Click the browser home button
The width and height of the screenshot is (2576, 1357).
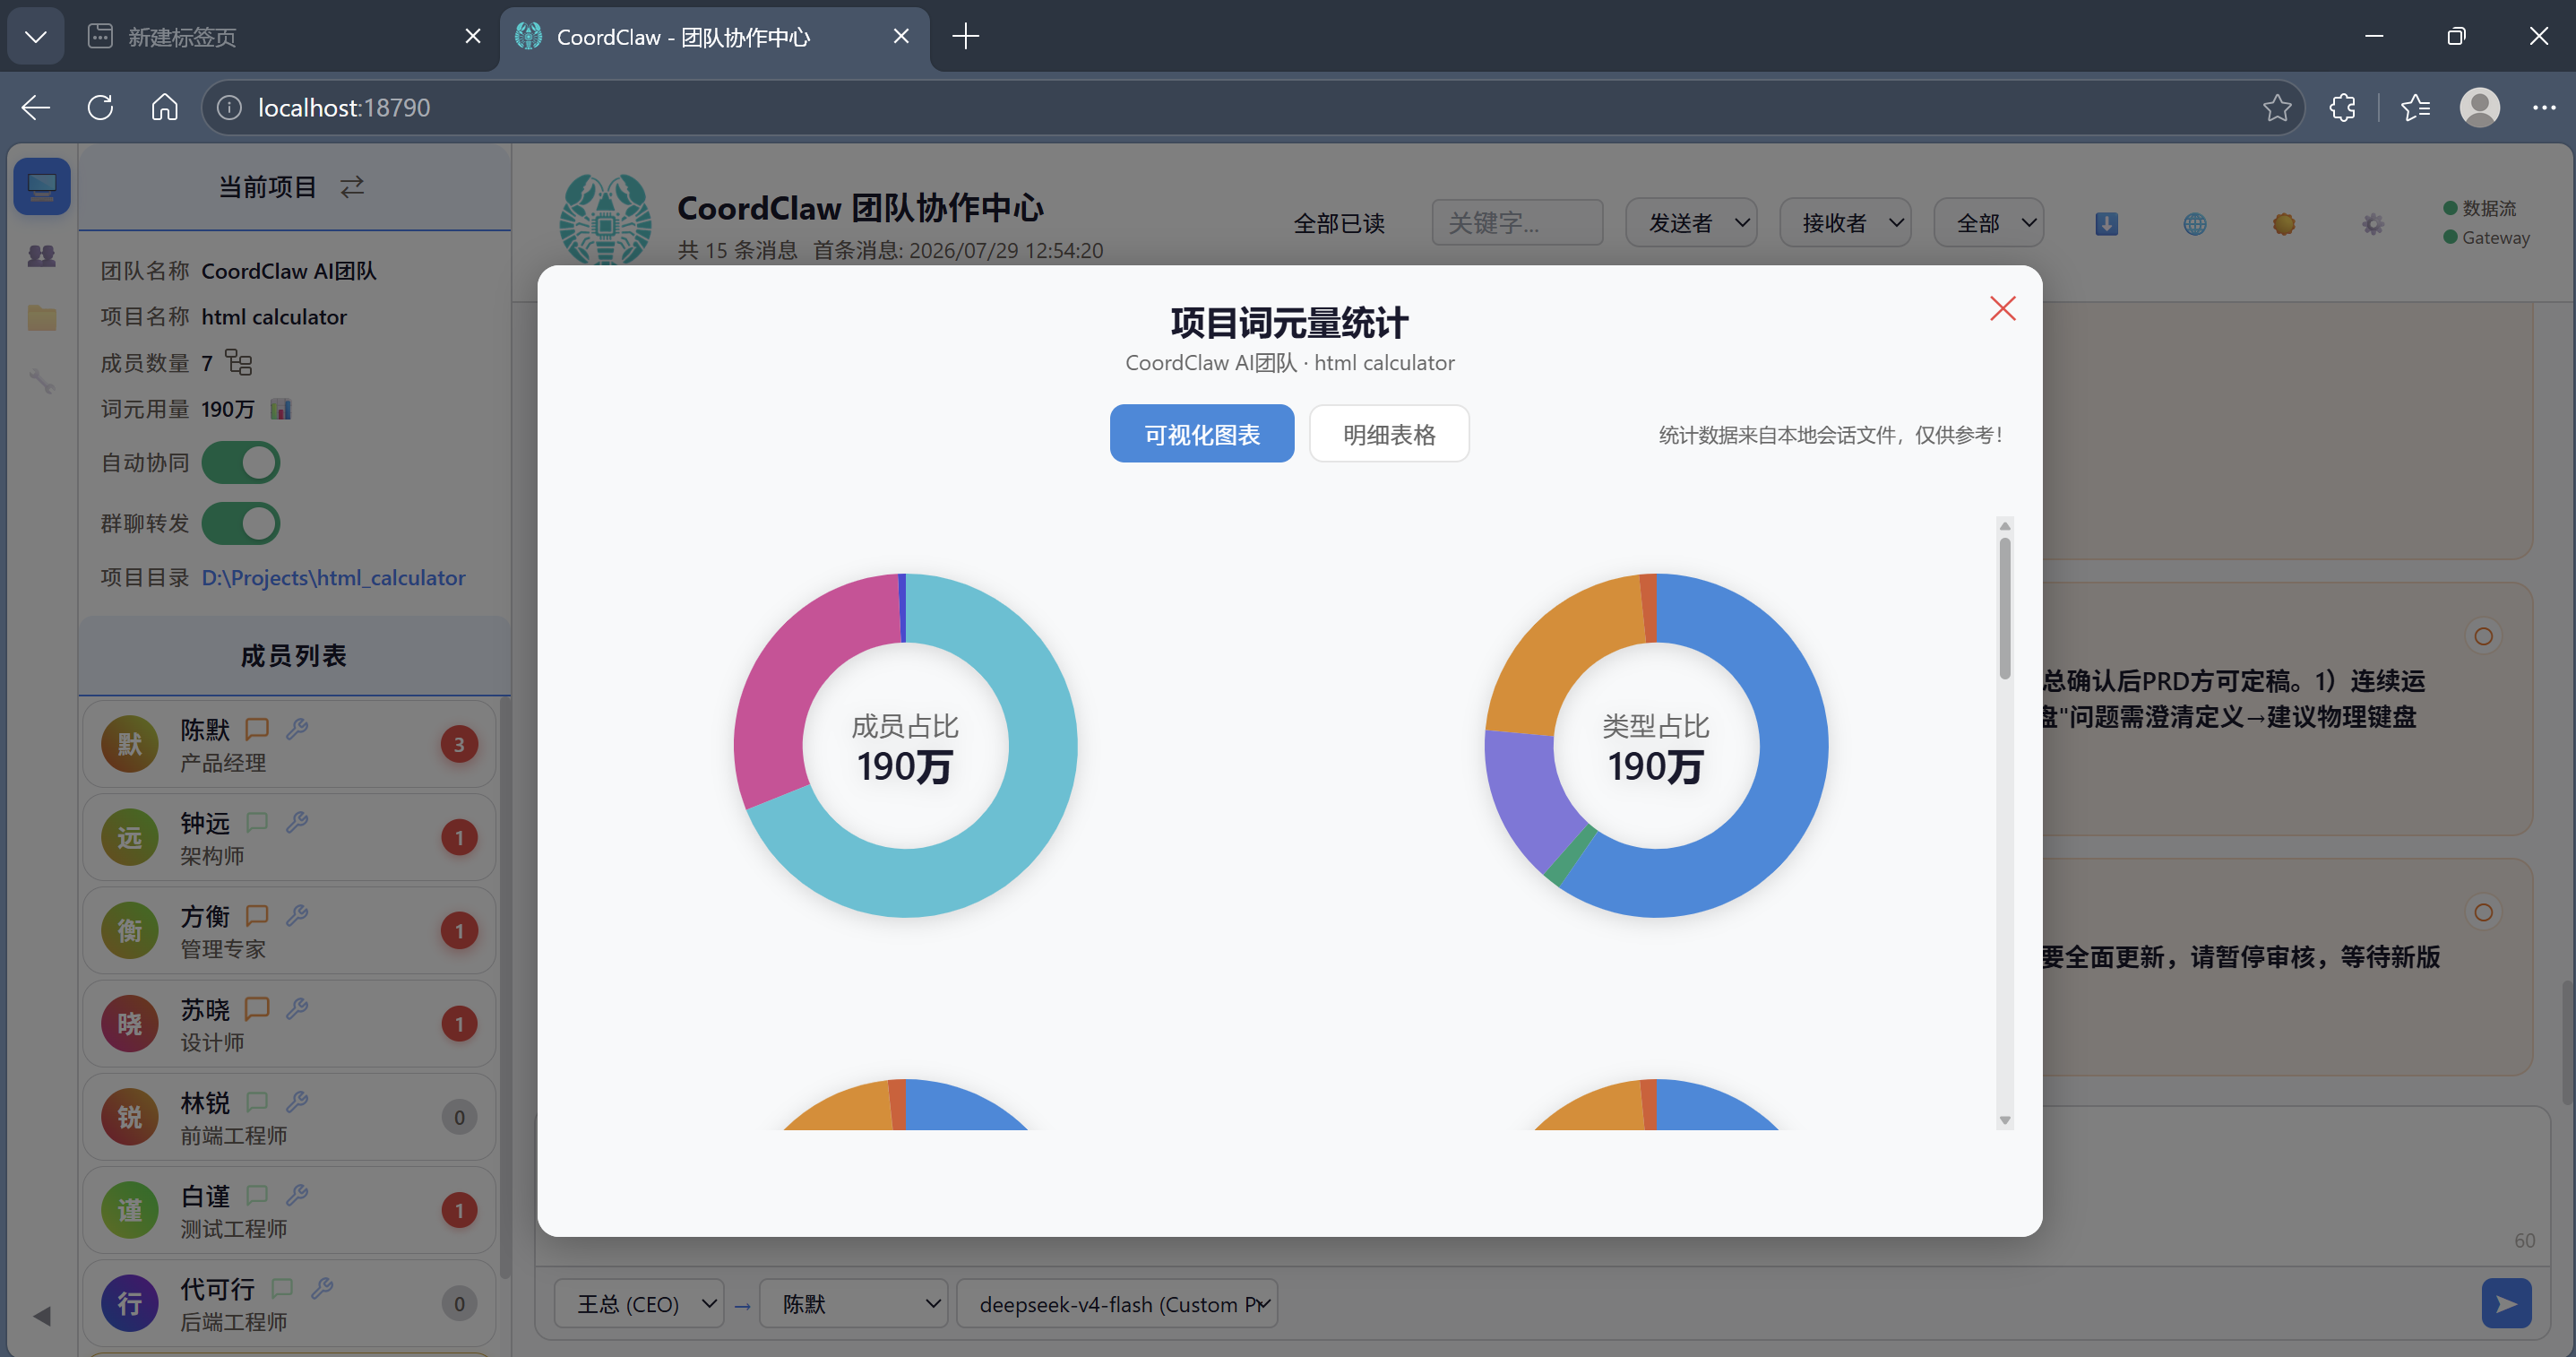point(164,107)
